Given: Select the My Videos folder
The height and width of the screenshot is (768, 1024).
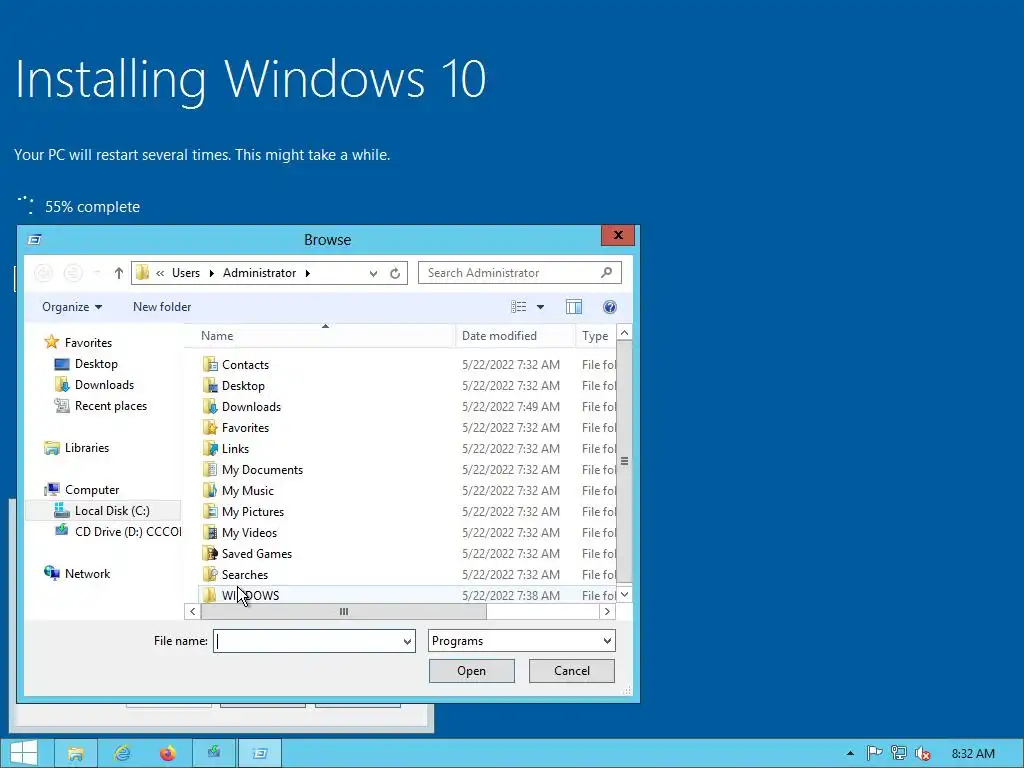Looking at the screenshot, I should click(249, 532).
